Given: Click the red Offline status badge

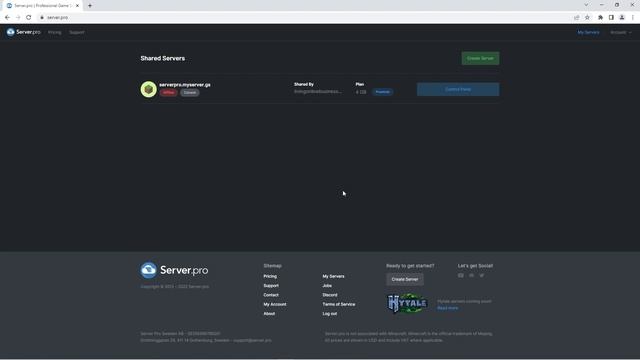Looking at the screenshot, I should tap(168, 93).
